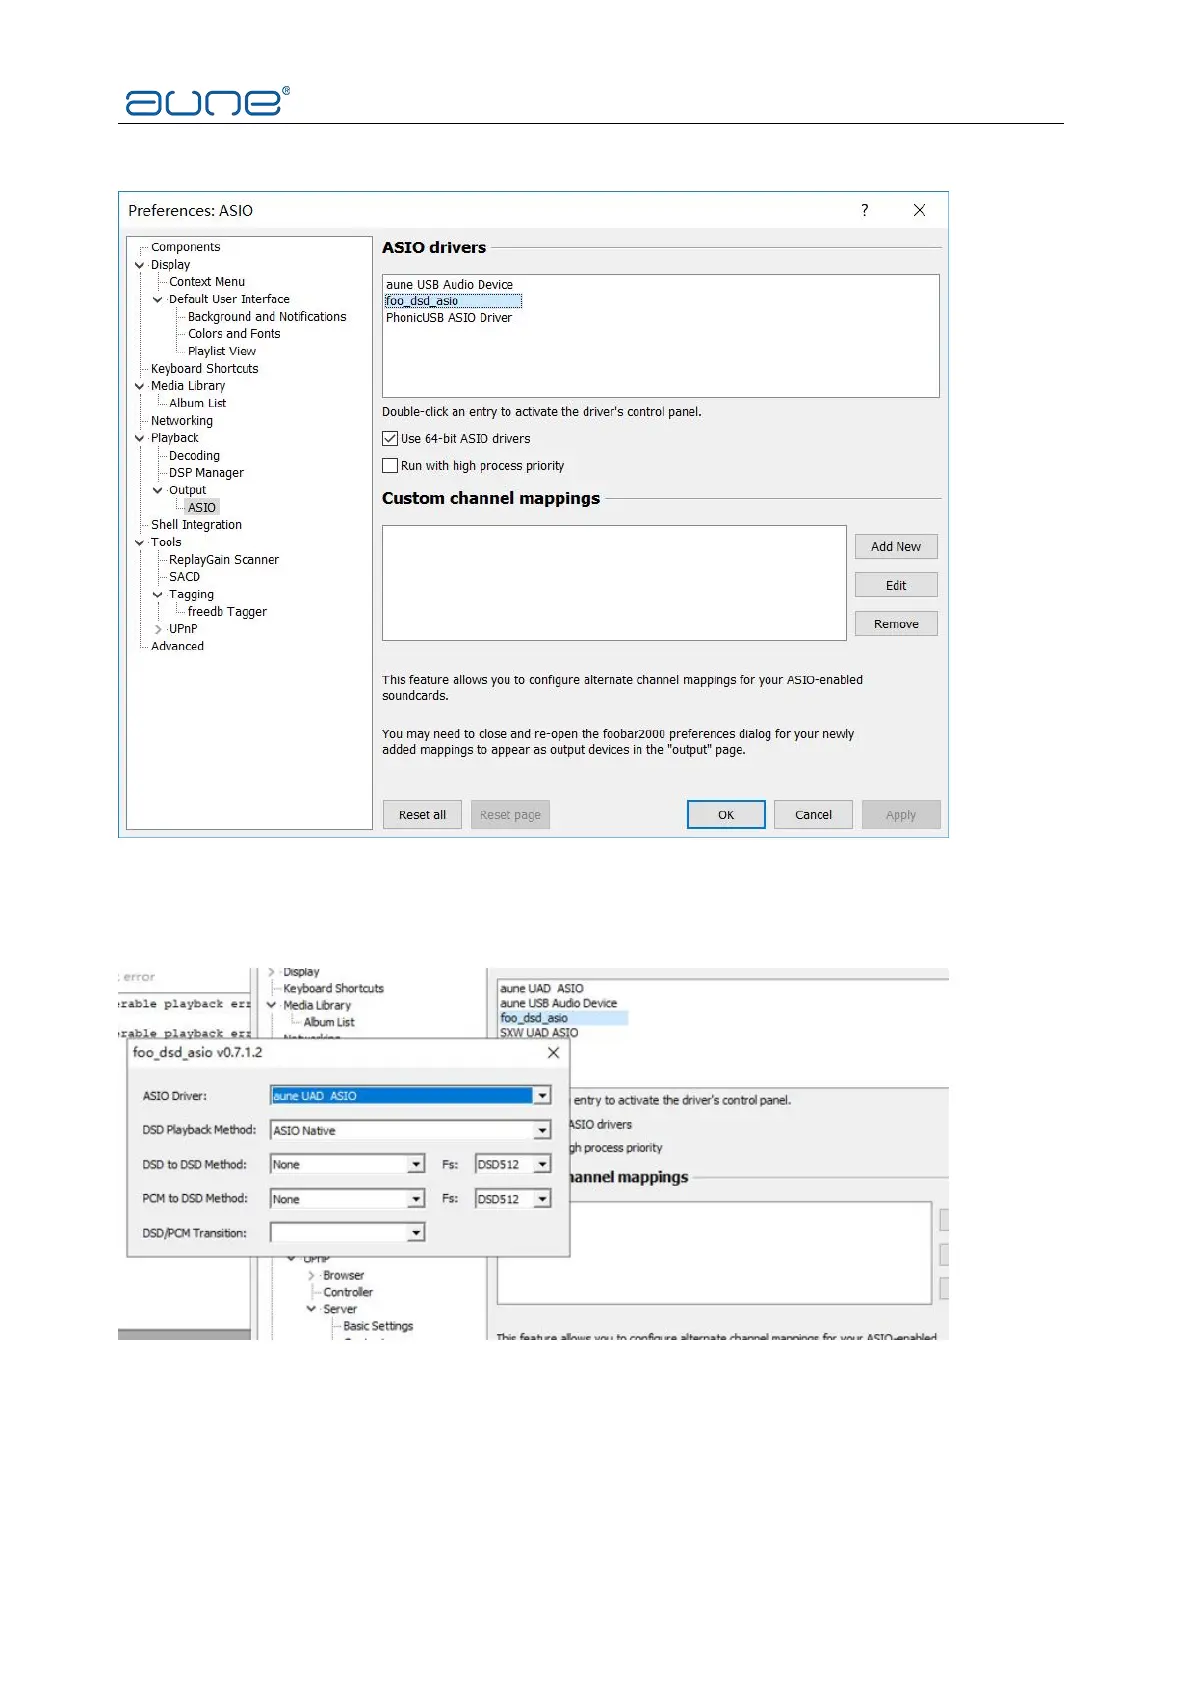Expand Browser node in lower tree
This screenshot has height=1684, width=1191.
[311, 1276]
